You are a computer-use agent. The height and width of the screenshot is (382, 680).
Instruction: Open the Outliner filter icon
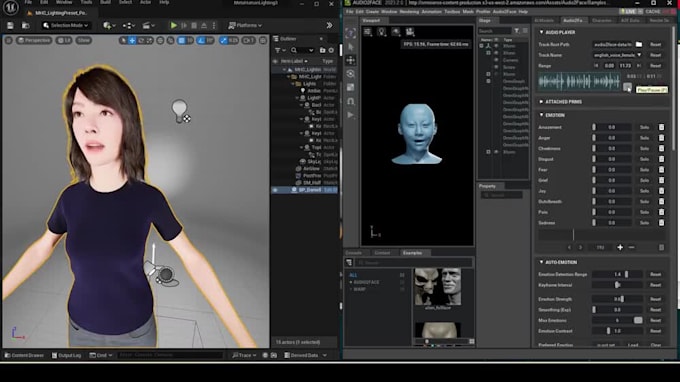click(x=279, y=50)
